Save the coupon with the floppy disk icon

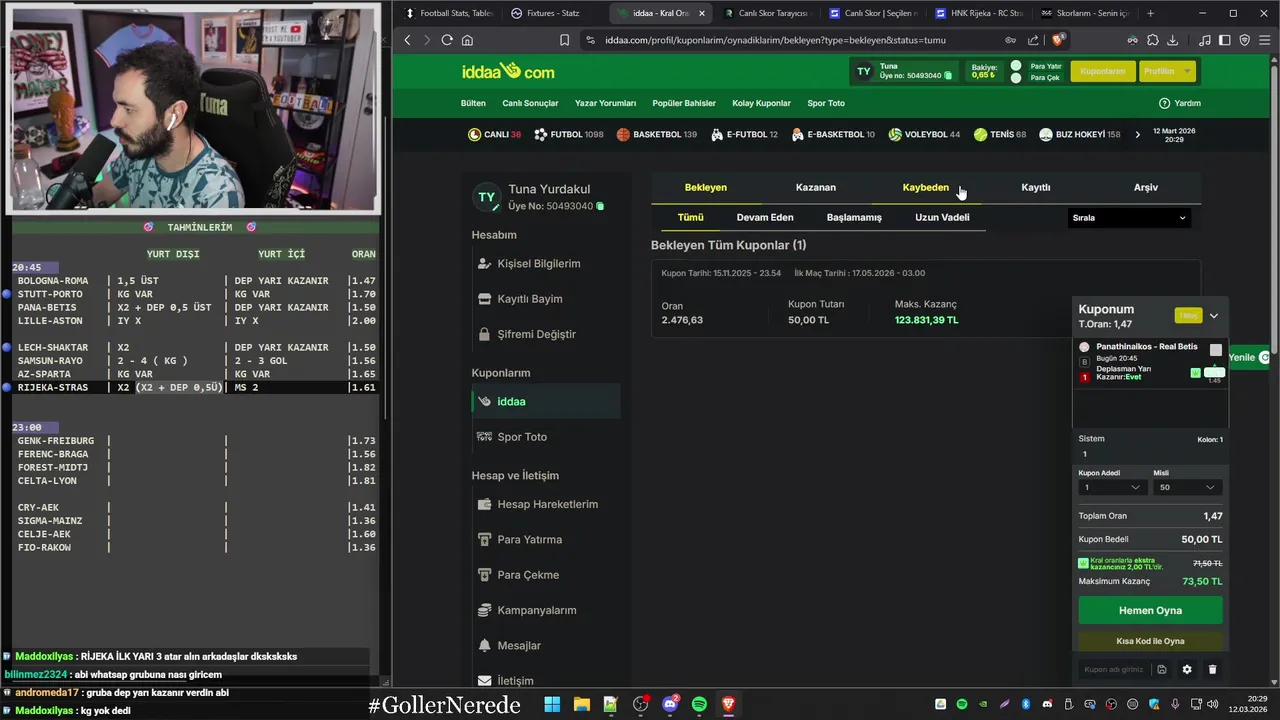tap(1162, 670)
